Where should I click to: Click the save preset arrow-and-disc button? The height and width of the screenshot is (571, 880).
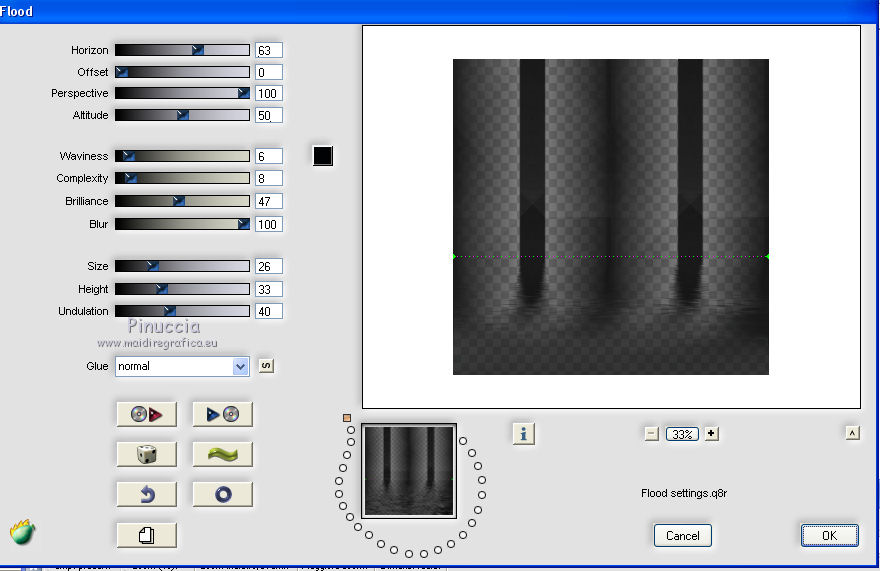pos(223,414)
